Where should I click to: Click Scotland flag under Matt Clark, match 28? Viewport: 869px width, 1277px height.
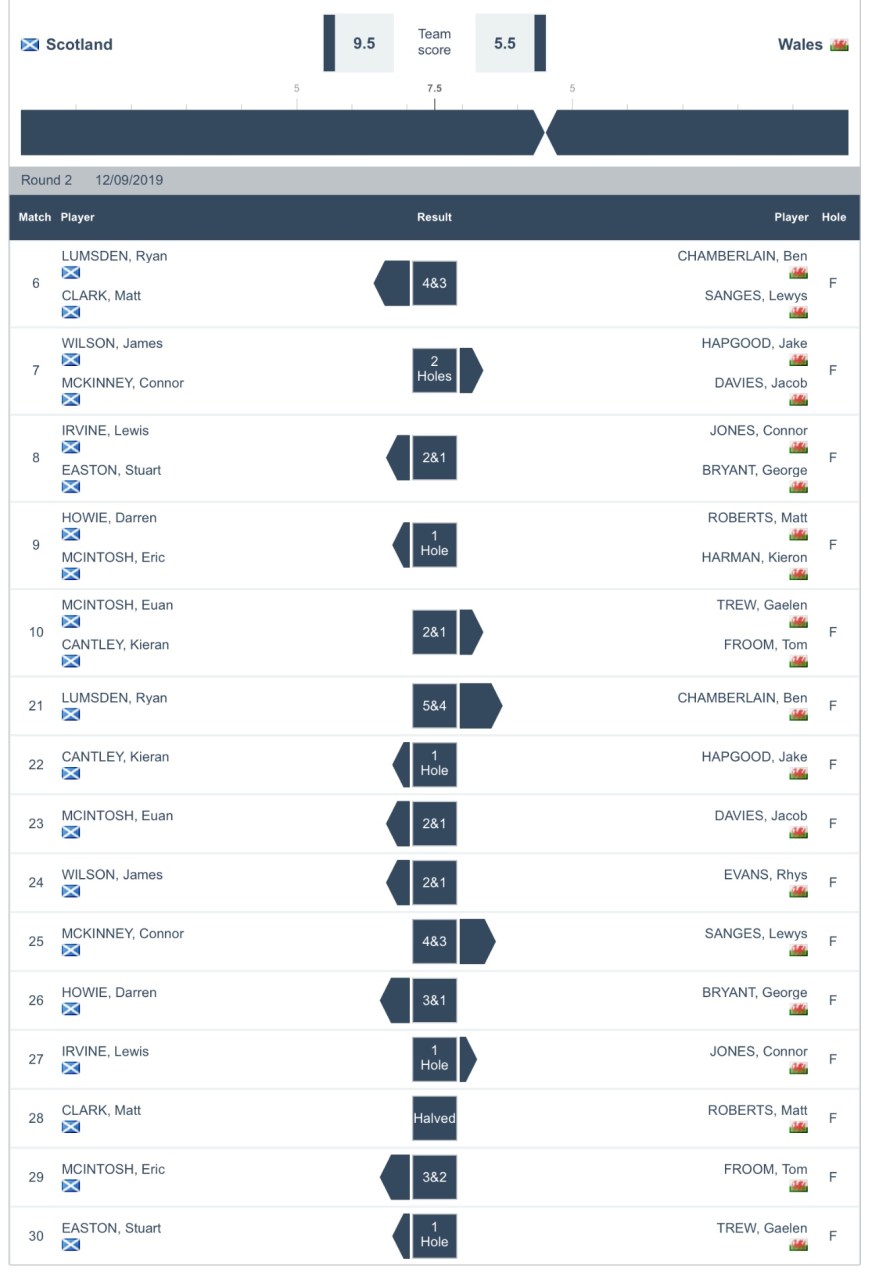[71, 1127]
